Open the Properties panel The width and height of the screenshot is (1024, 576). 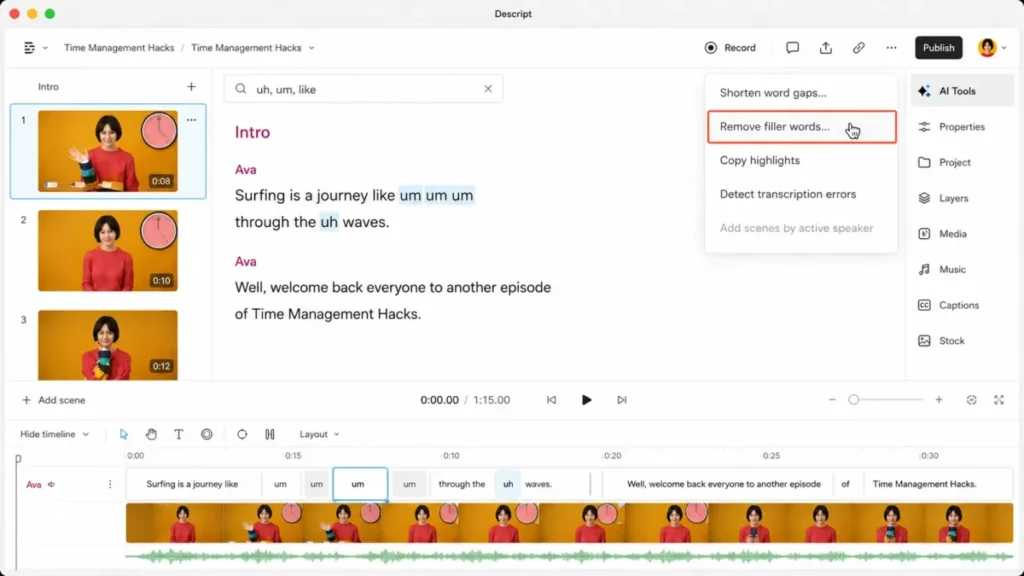point(961,127)
